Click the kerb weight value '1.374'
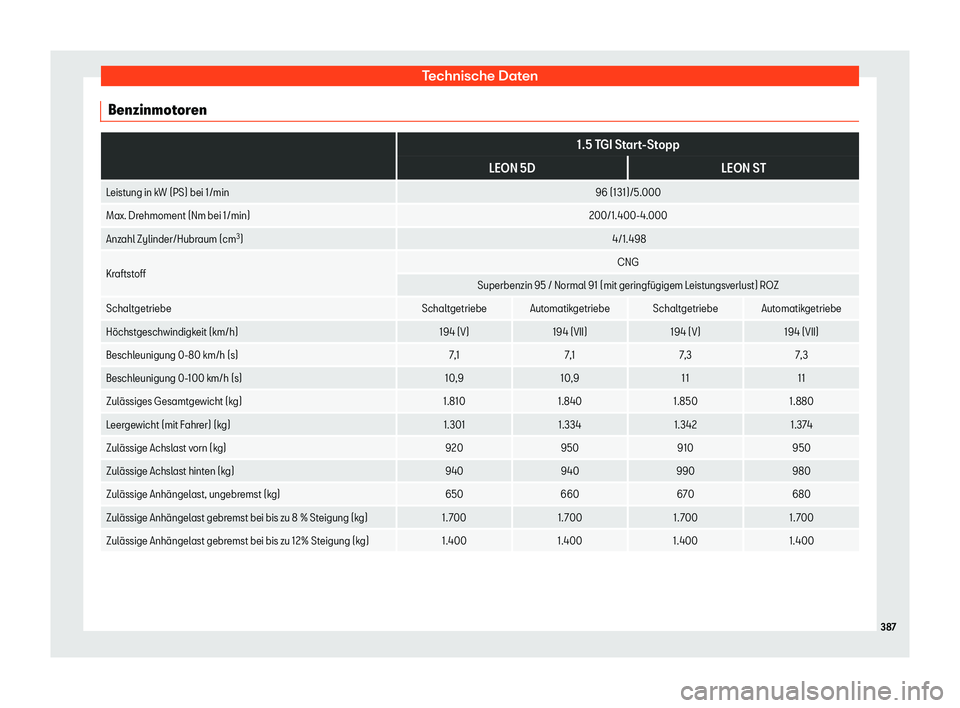Viewport: 960px width, 708px height. 801,425
